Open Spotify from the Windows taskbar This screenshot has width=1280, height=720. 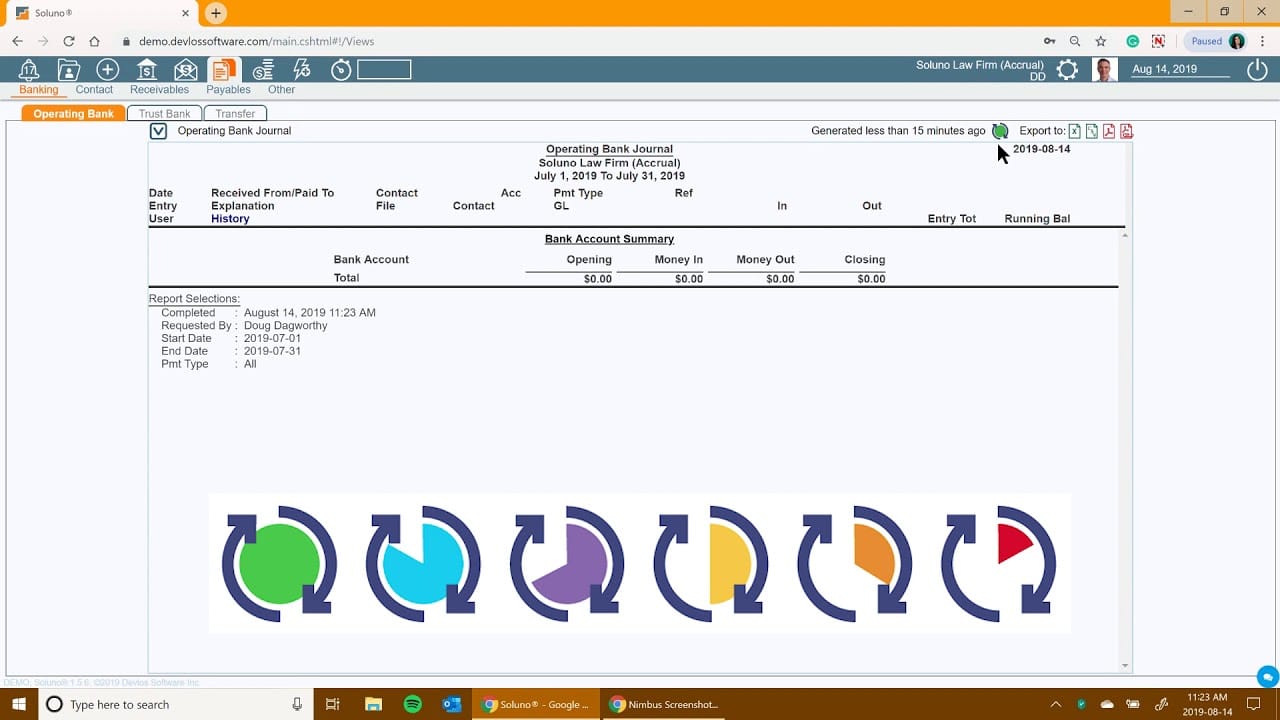click(x=412, y=704)
